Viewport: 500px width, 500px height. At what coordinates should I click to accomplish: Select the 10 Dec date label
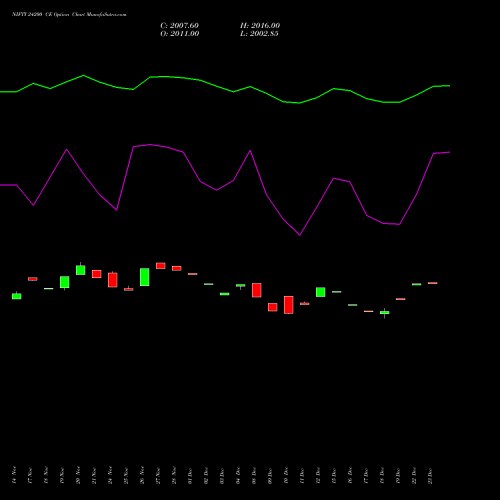point(286,475)
